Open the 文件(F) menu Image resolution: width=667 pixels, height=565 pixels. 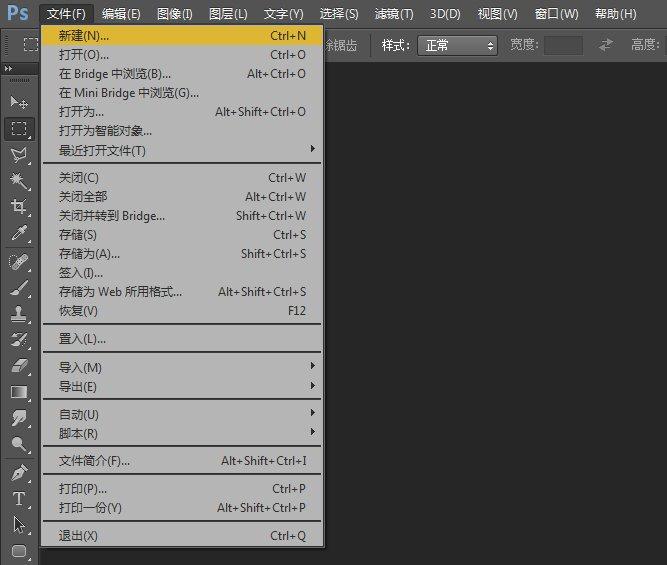click(x=66, y=14)
